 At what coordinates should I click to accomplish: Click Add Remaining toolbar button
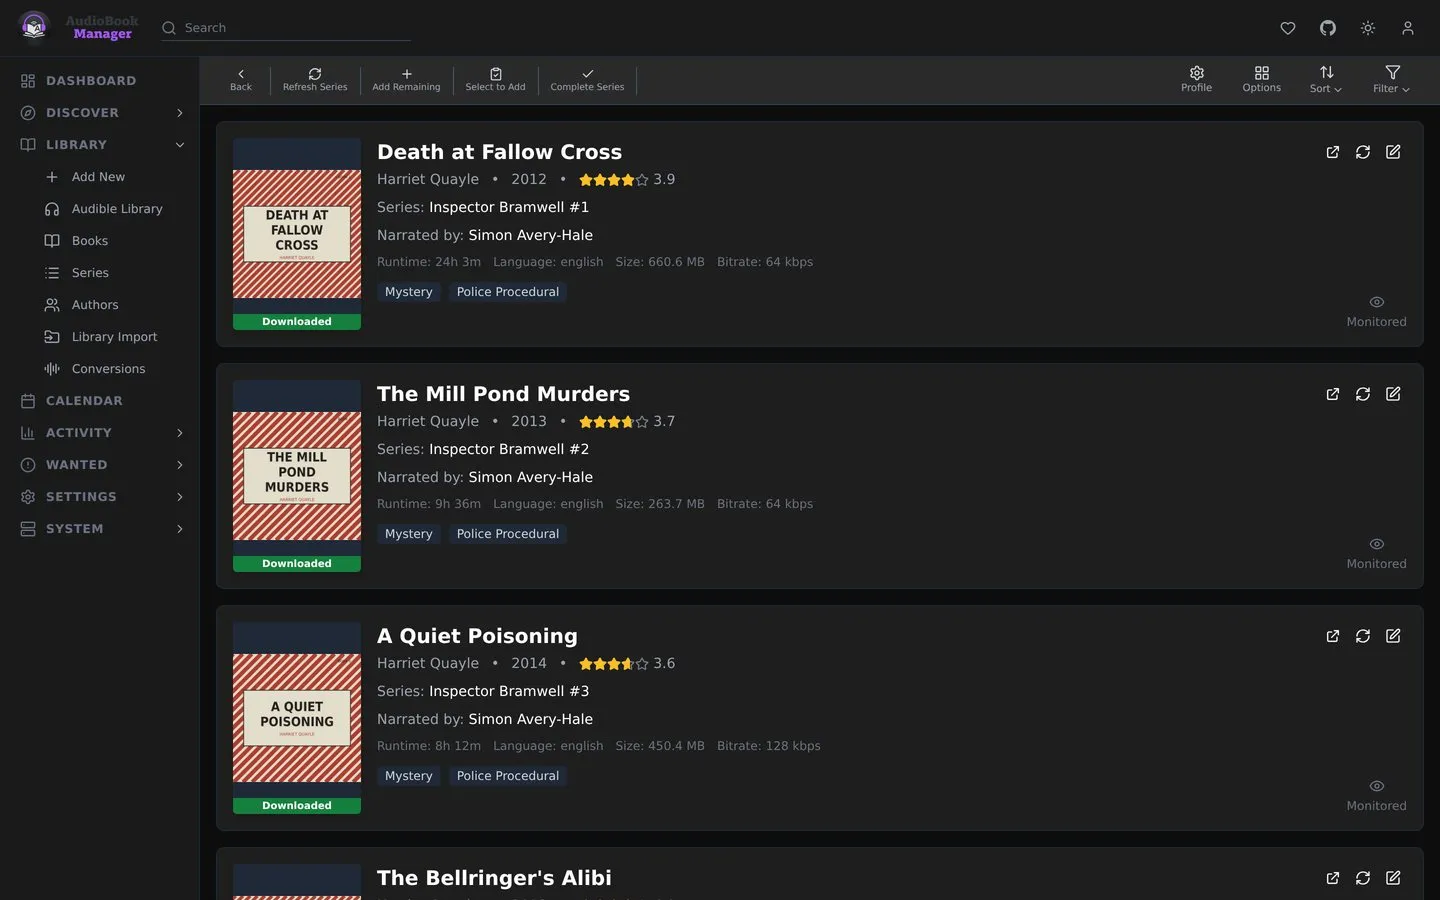[406, 80]
